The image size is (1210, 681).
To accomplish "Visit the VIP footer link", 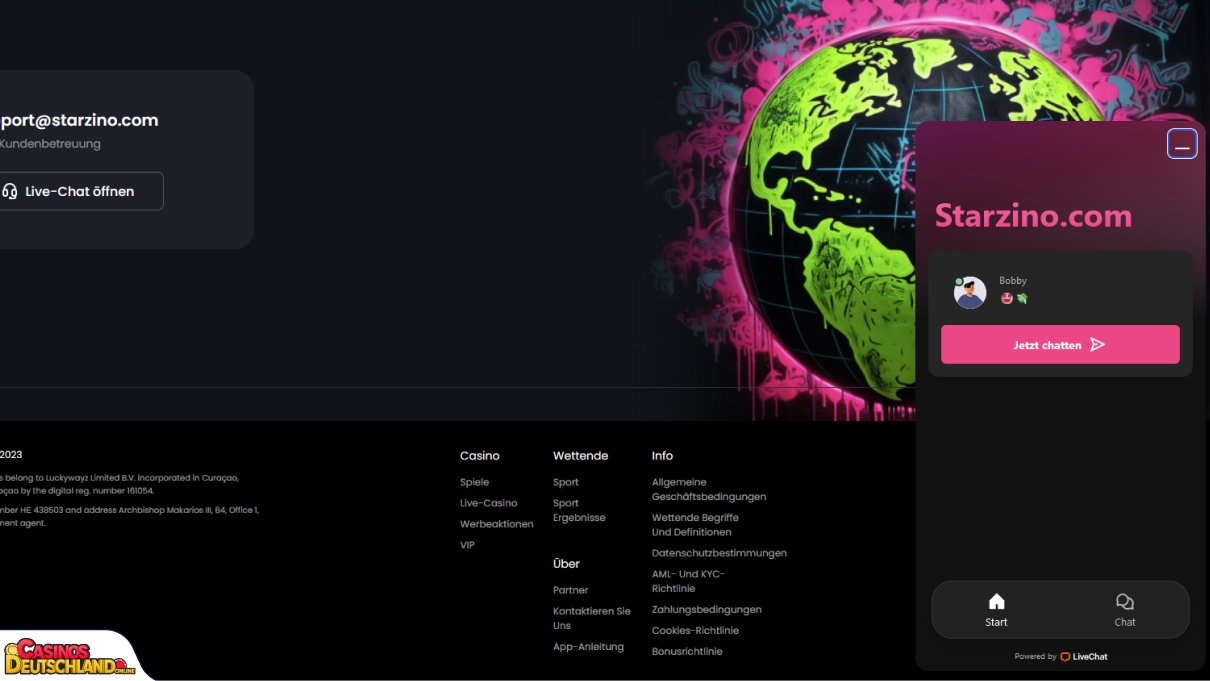I will [x=467, y=545].
